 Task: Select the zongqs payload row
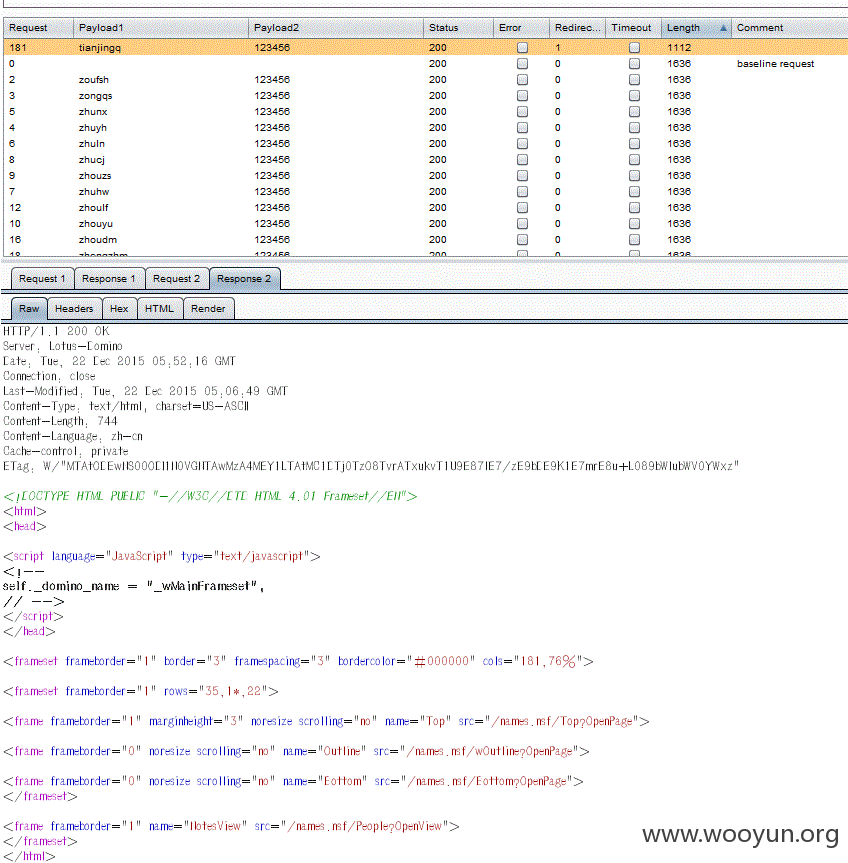tap(425, 96)
